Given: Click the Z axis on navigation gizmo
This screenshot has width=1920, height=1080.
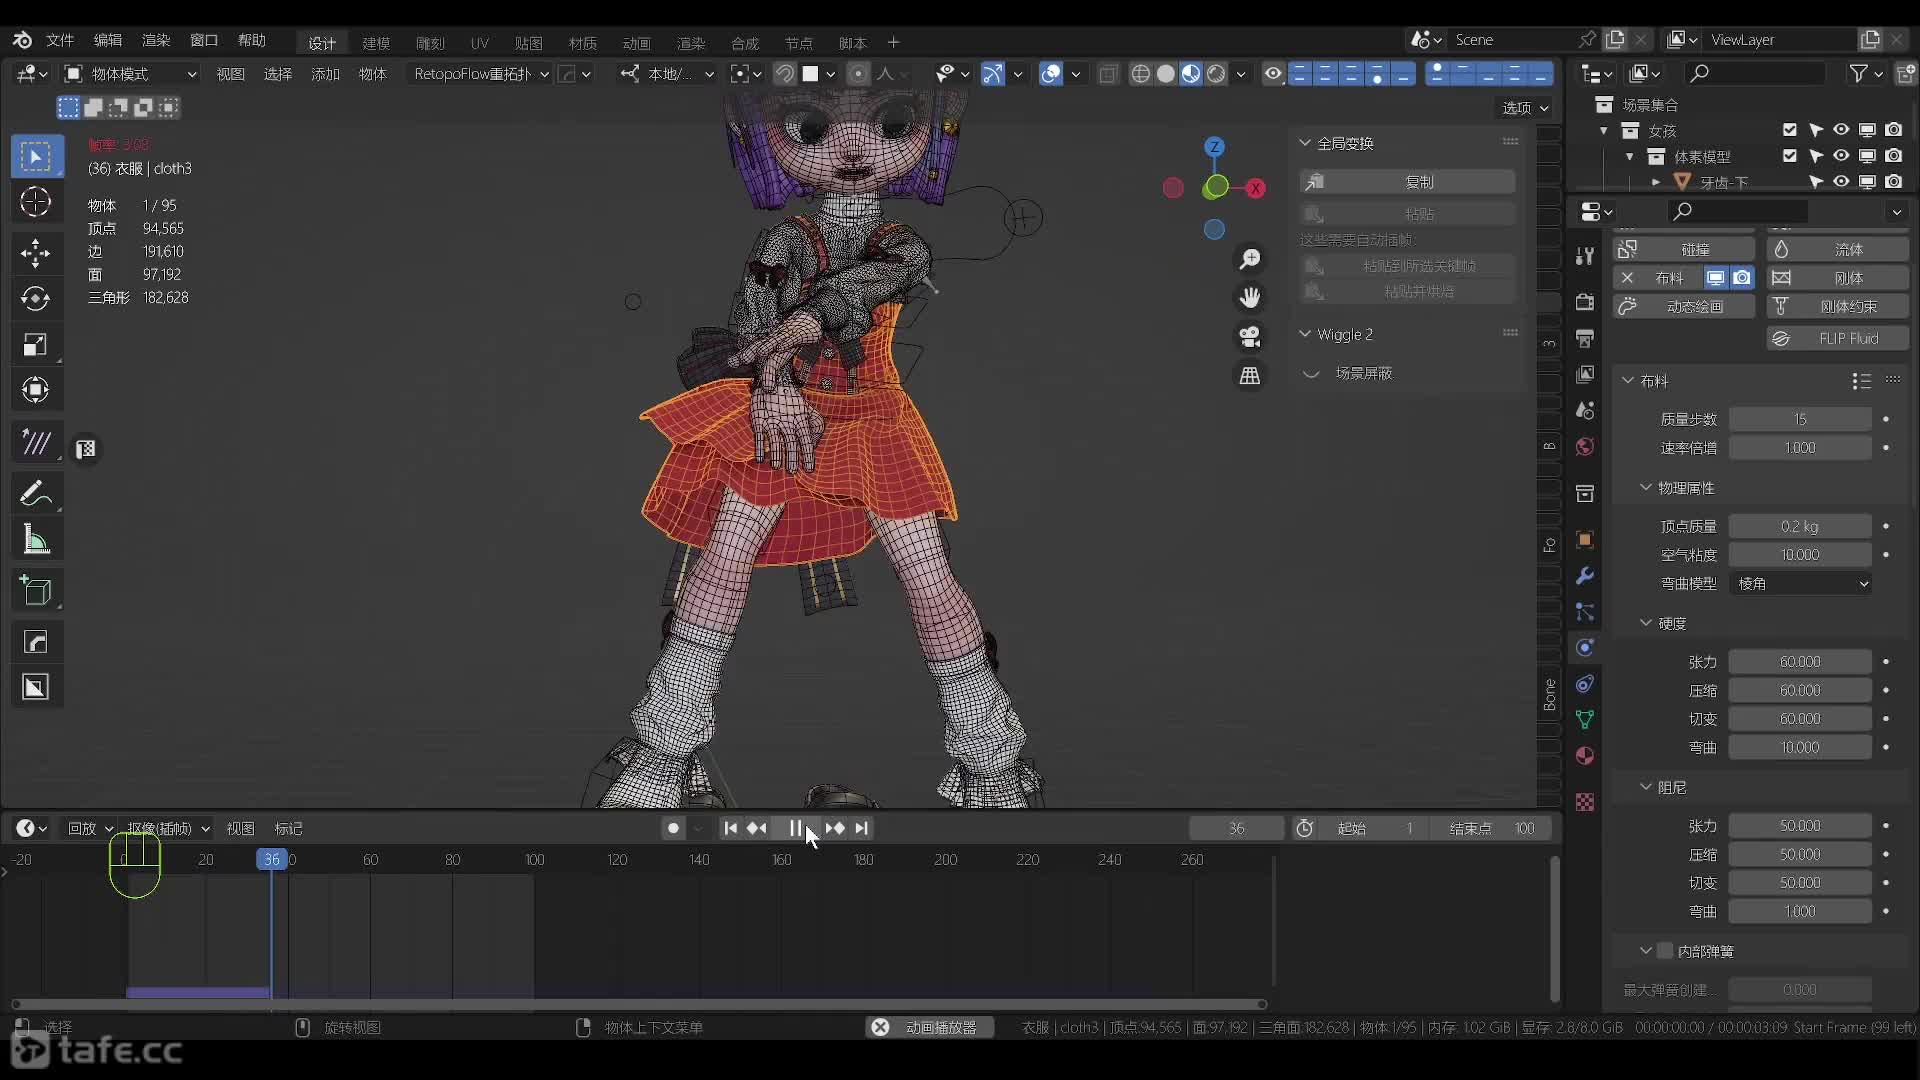Looking at the screenshot, I should [x=1214, y=146].
